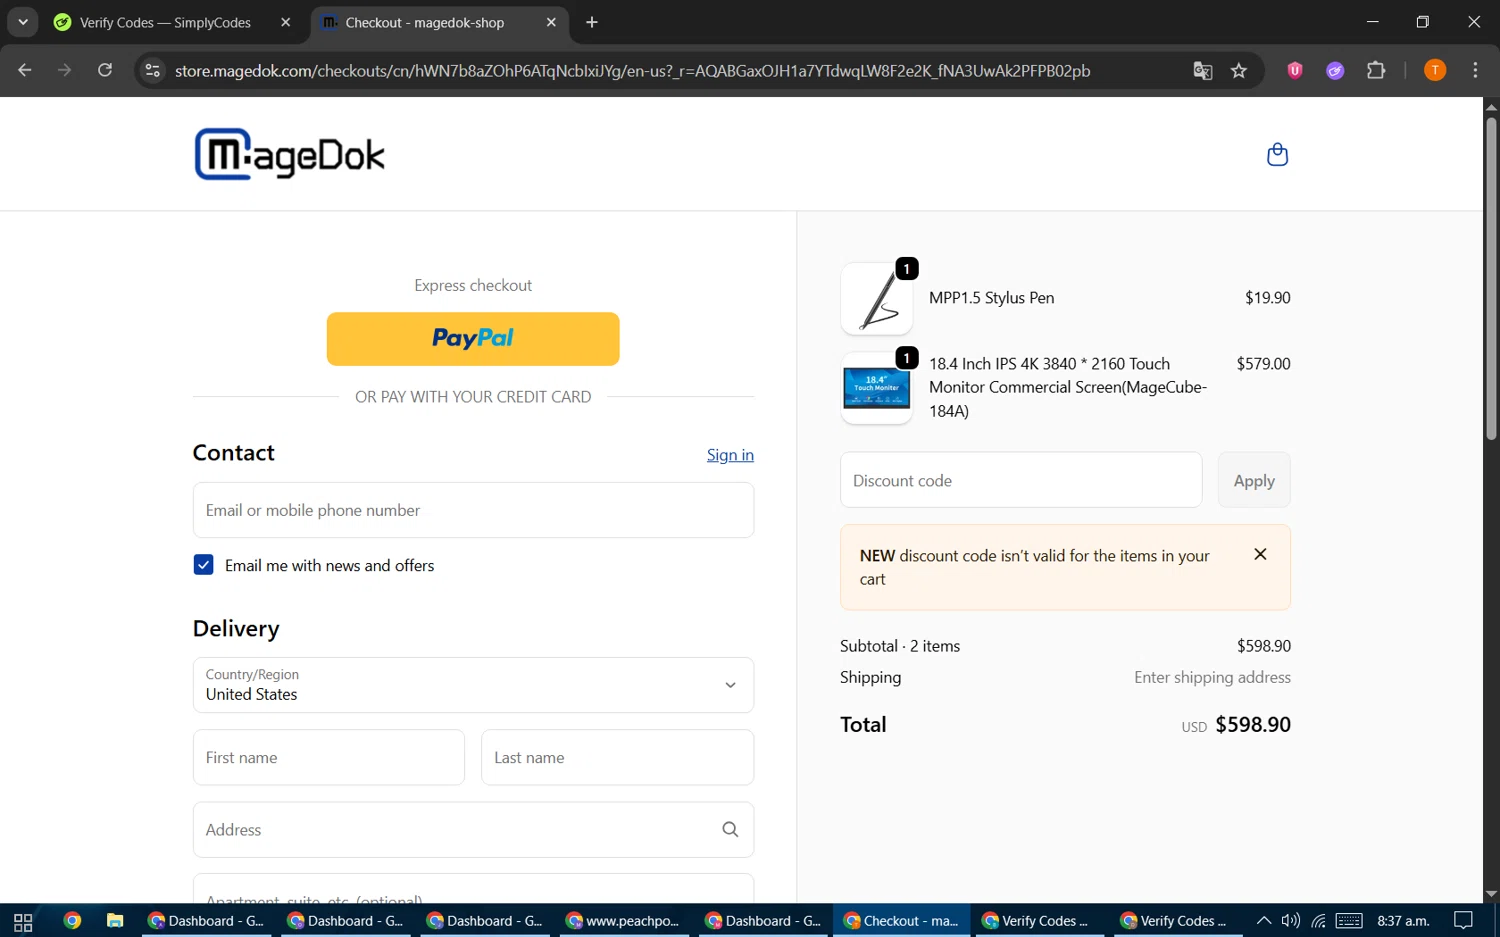Screen dimensions: 1500x937
Task: Click the $598.90 total amount
Action: point(1253,724)
